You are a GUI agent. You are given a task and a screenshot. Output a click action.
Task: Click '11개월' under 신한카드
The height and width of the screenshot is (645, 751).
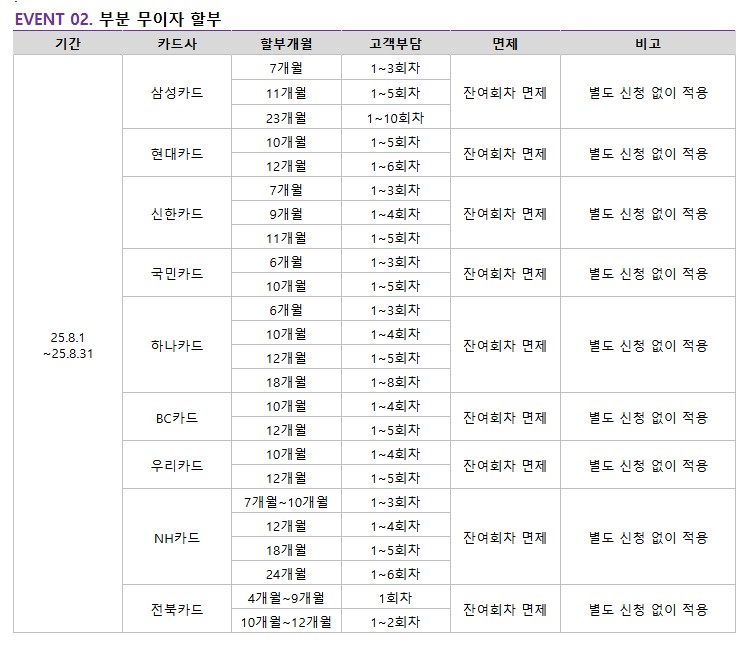coord(286,238)
